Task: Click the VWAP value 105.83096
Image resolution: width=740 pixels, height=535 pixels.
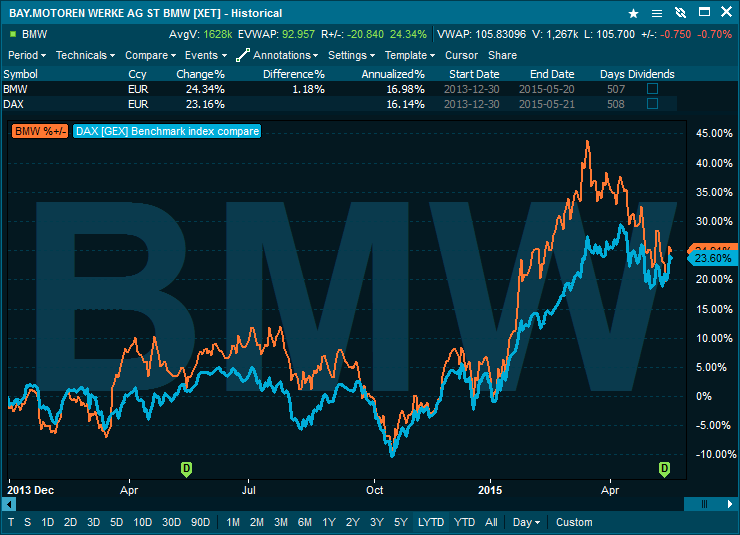Action: pos(500,34)
